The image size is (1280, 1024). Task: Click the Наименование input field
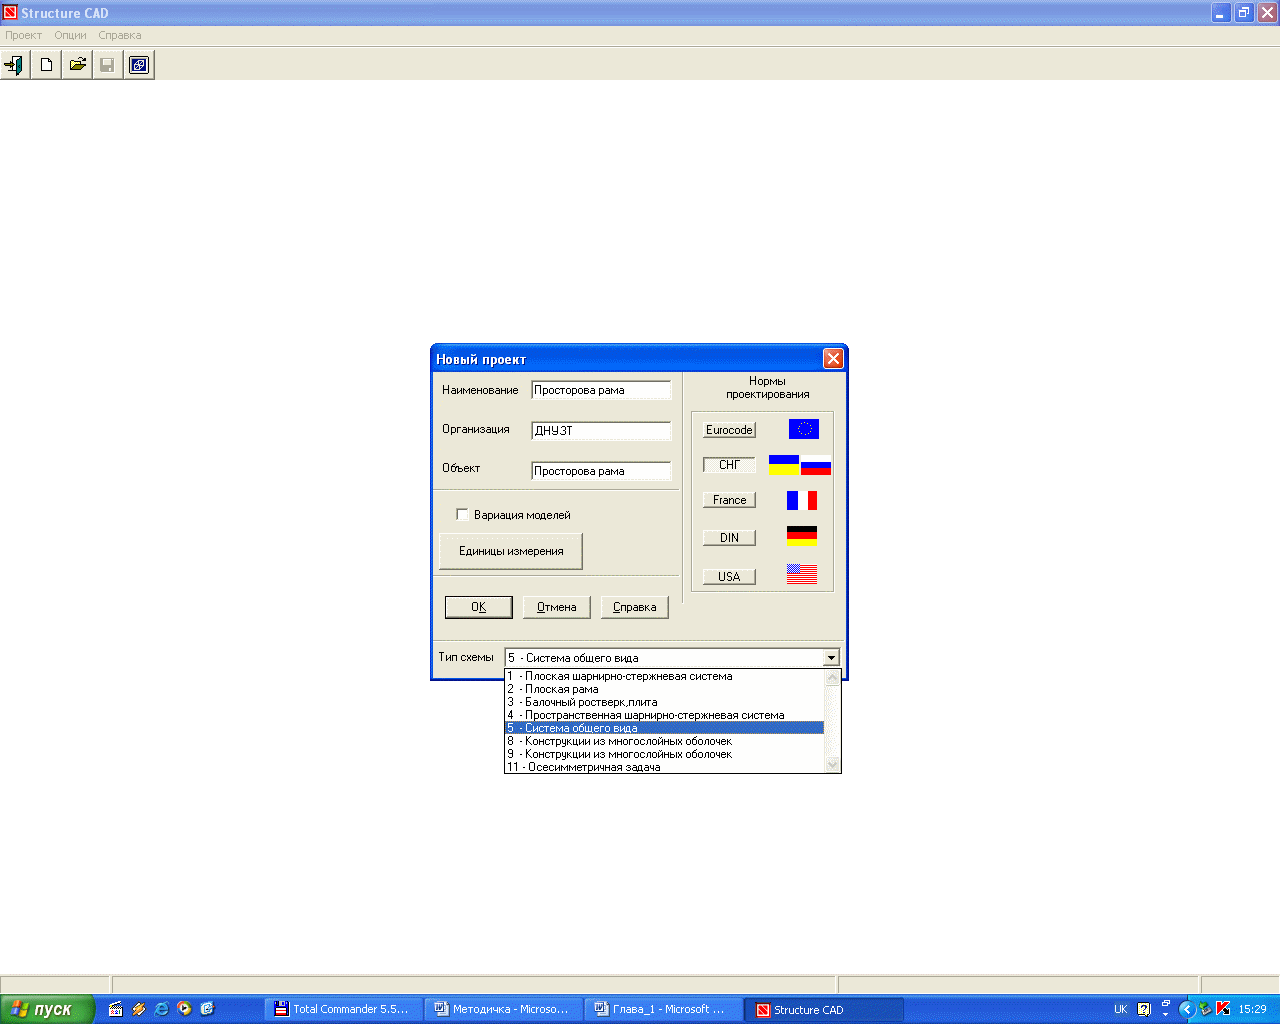click(x=601, y=390)
